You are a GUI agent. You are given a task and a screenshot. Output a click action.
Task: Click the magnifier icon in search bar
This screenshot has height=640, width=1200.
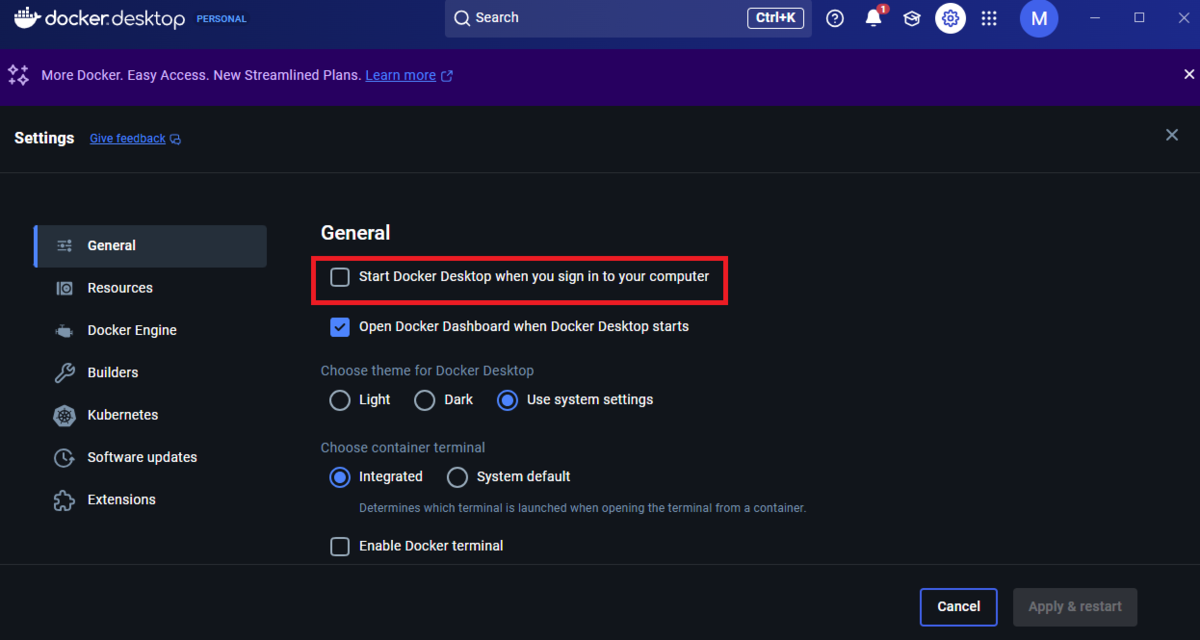pyautogui.click(x=461, y=18)
